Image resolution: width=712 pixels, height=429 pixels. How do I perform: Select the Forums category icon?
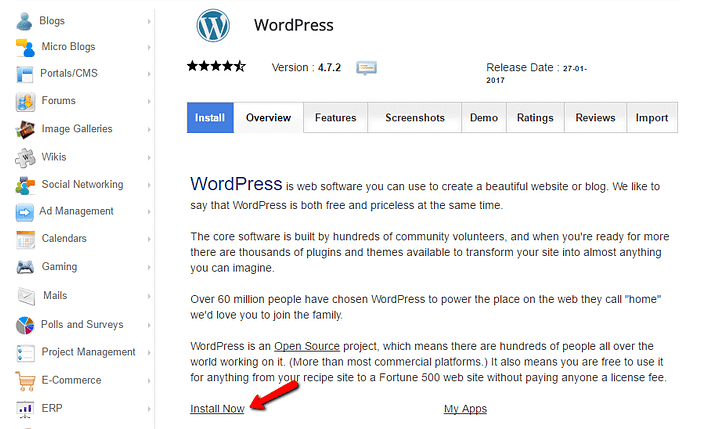coord(25,102)
